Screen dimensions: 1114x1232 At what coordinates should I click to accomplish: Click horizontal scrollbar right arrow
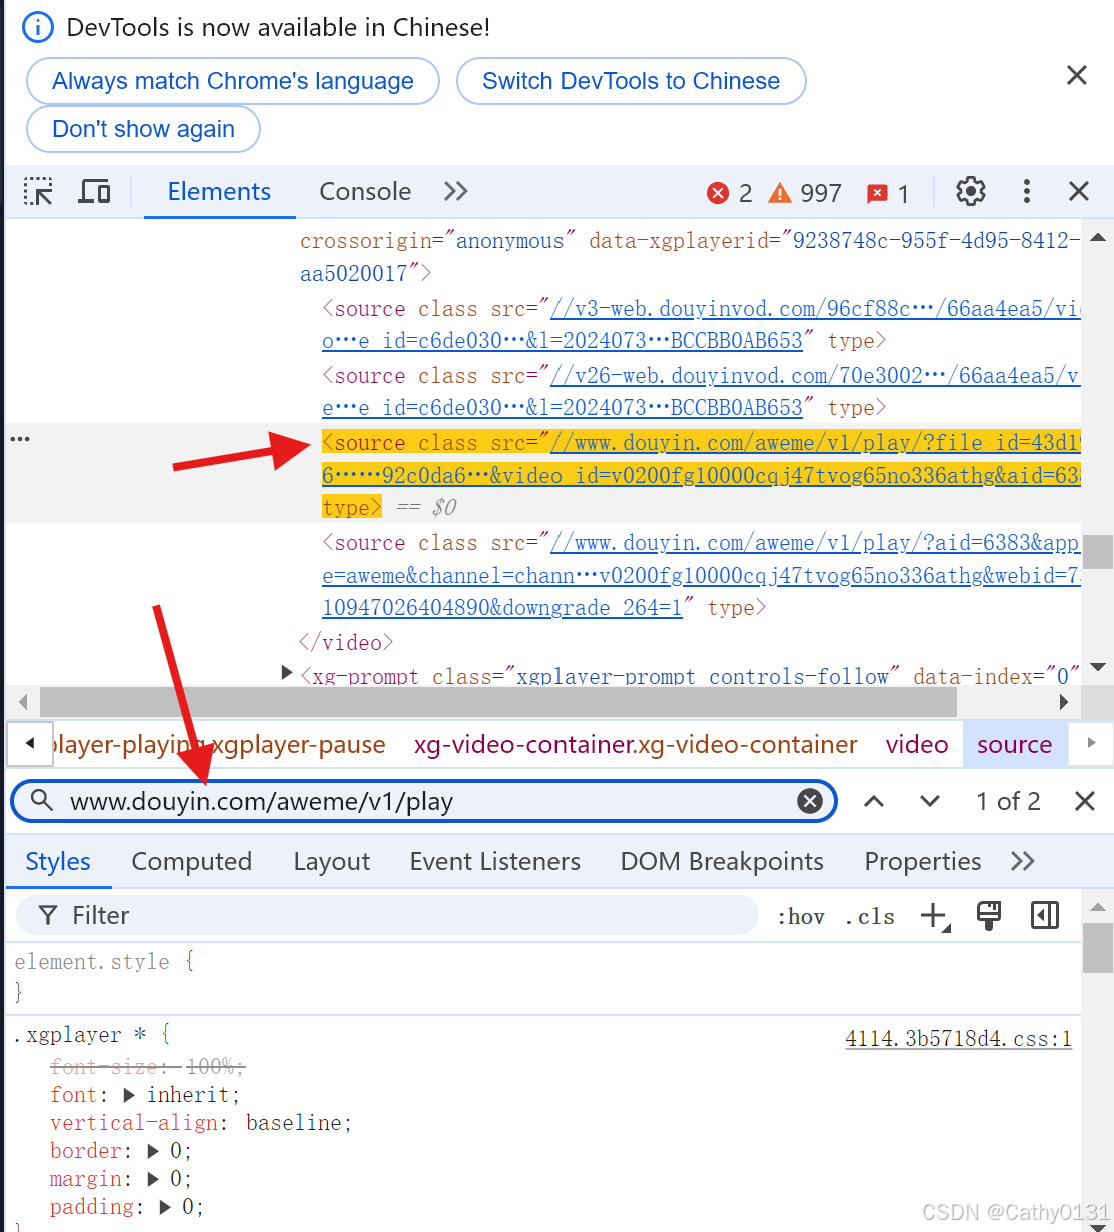(x=1065, y=701)
